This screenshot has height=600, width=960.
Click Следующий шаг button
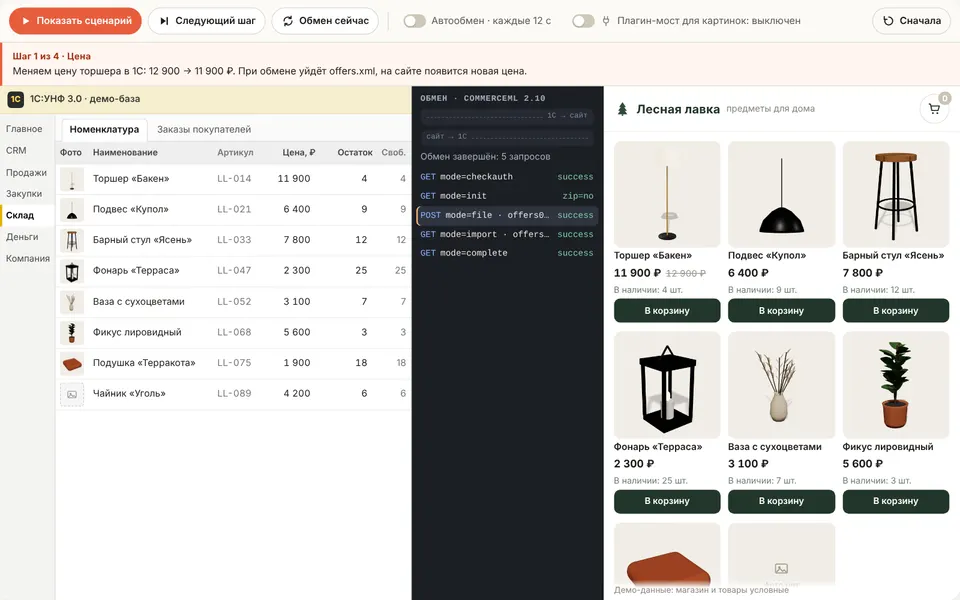[207, 21]
